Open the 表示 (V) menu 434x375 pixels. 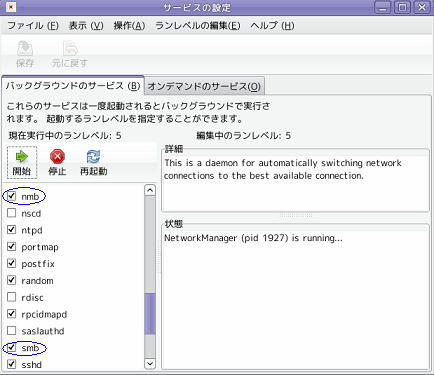(86, 26)
